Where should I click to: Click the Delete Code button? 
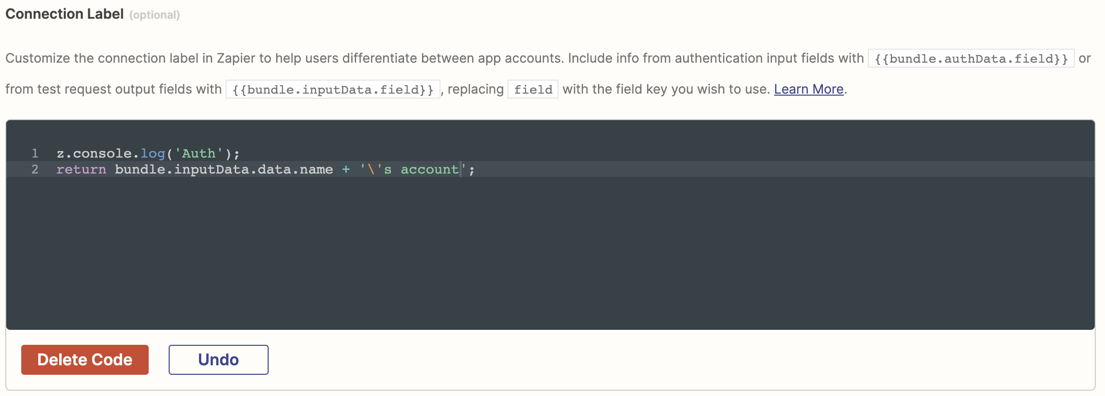85,359
